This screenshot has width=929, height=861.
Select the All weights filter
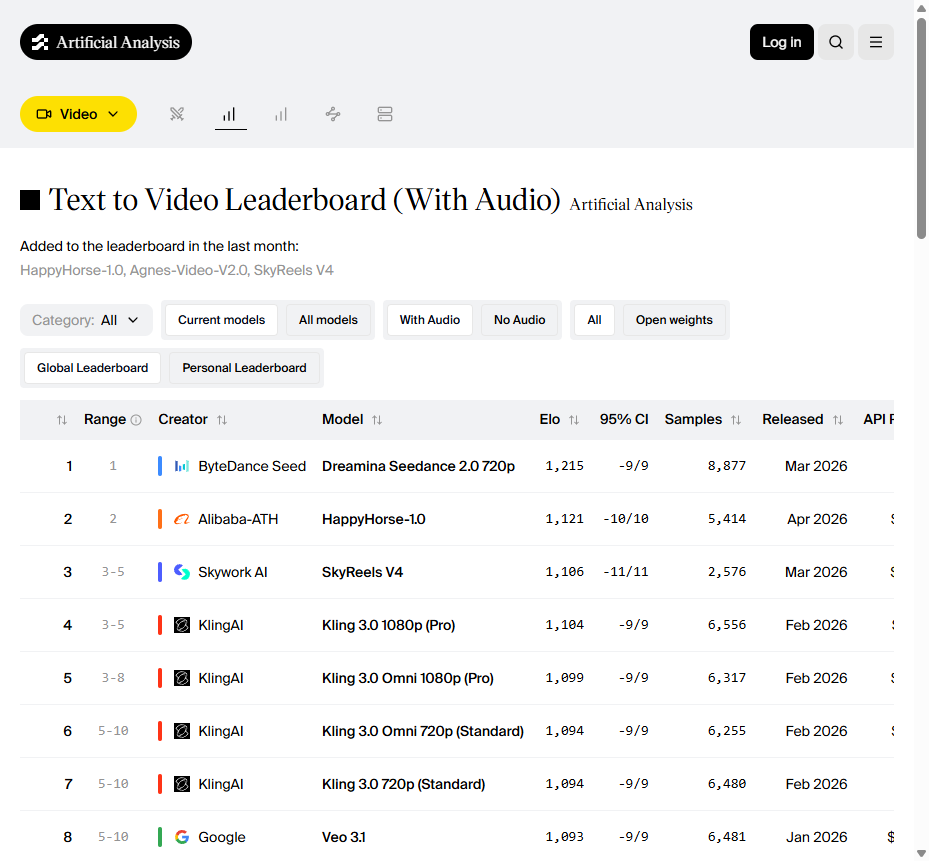[x=594, y=320]
